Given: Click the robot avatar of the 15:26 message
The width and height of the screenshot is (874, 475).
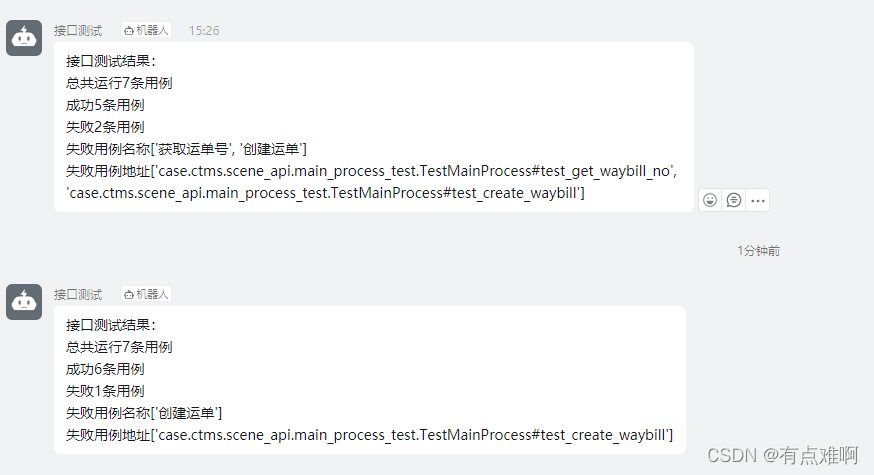Looking at the screenshot, I should click(x=24, y=38).
